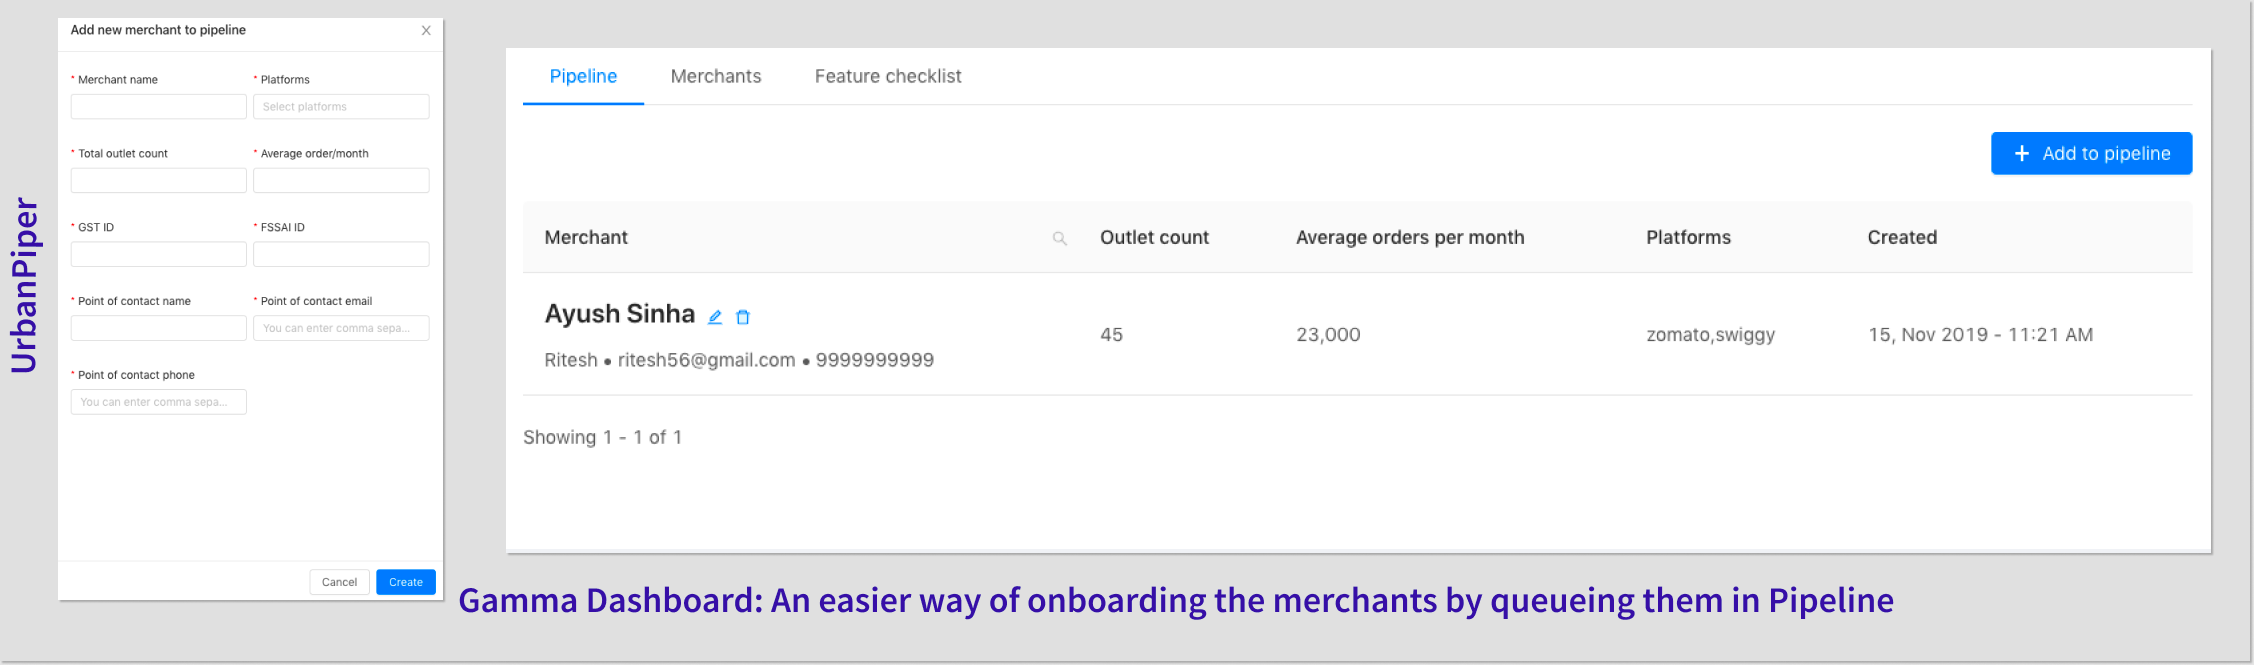Edit the Ayush Sinha merchant entry

[715, 317]
